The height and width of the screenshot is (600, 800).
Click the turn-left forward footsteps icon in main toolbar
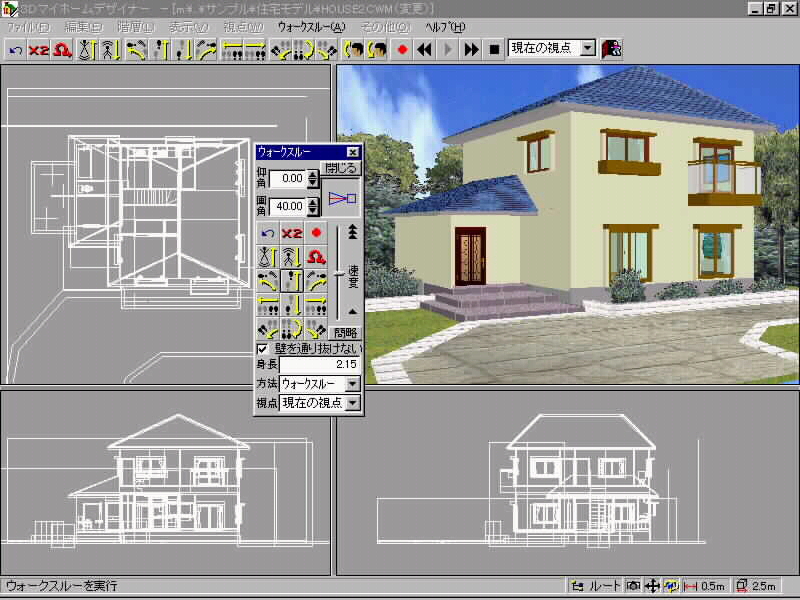click(136, 50)
